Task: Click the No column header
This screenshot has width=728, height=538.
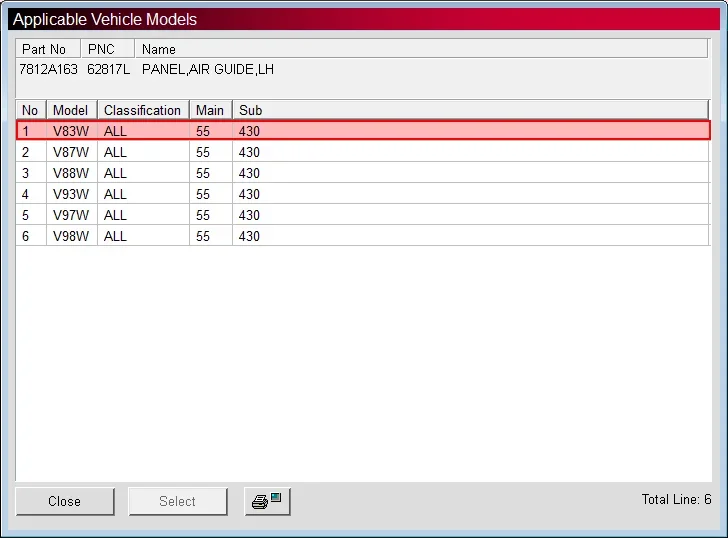Action: (31, 110)
